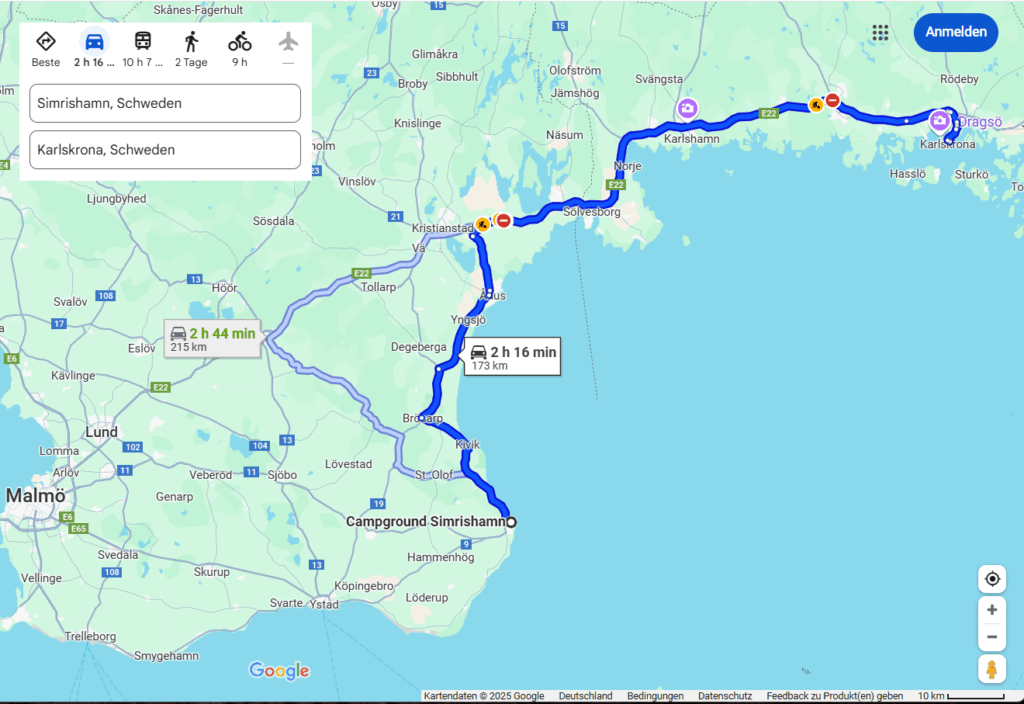The height and width of the screenshot is (704, 1024).
Task: Open the Google apps grid
Action: [880, 32]
